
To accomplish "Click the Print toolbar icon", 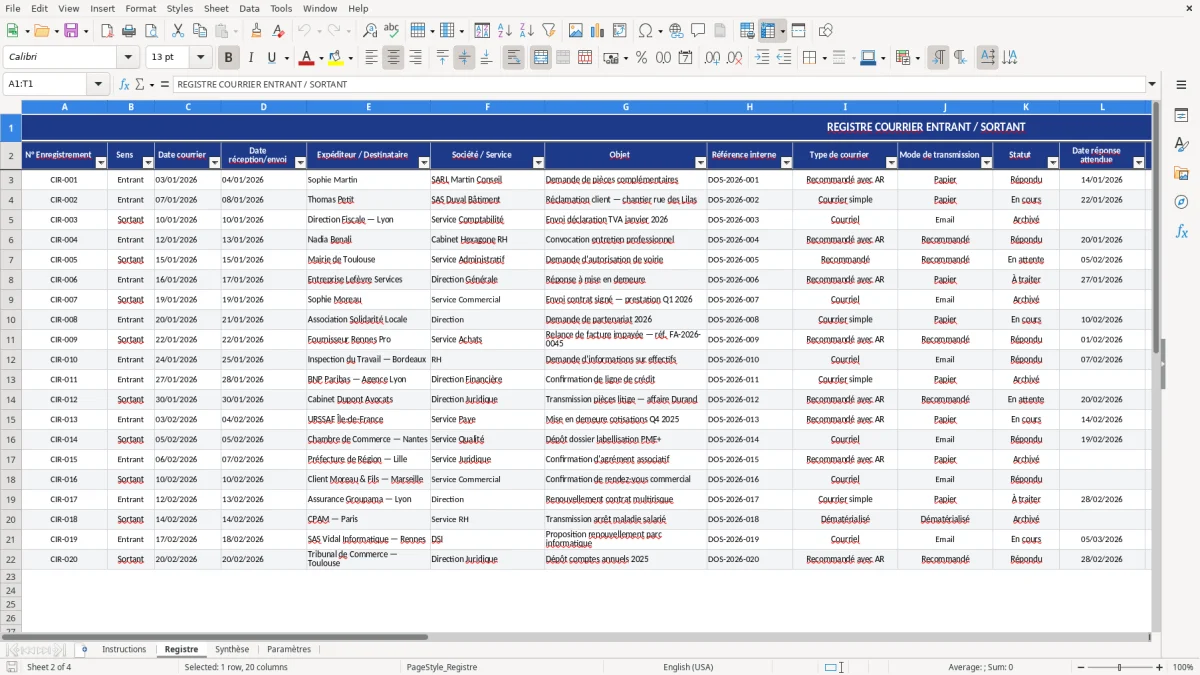I will click(x=128, y=31).
